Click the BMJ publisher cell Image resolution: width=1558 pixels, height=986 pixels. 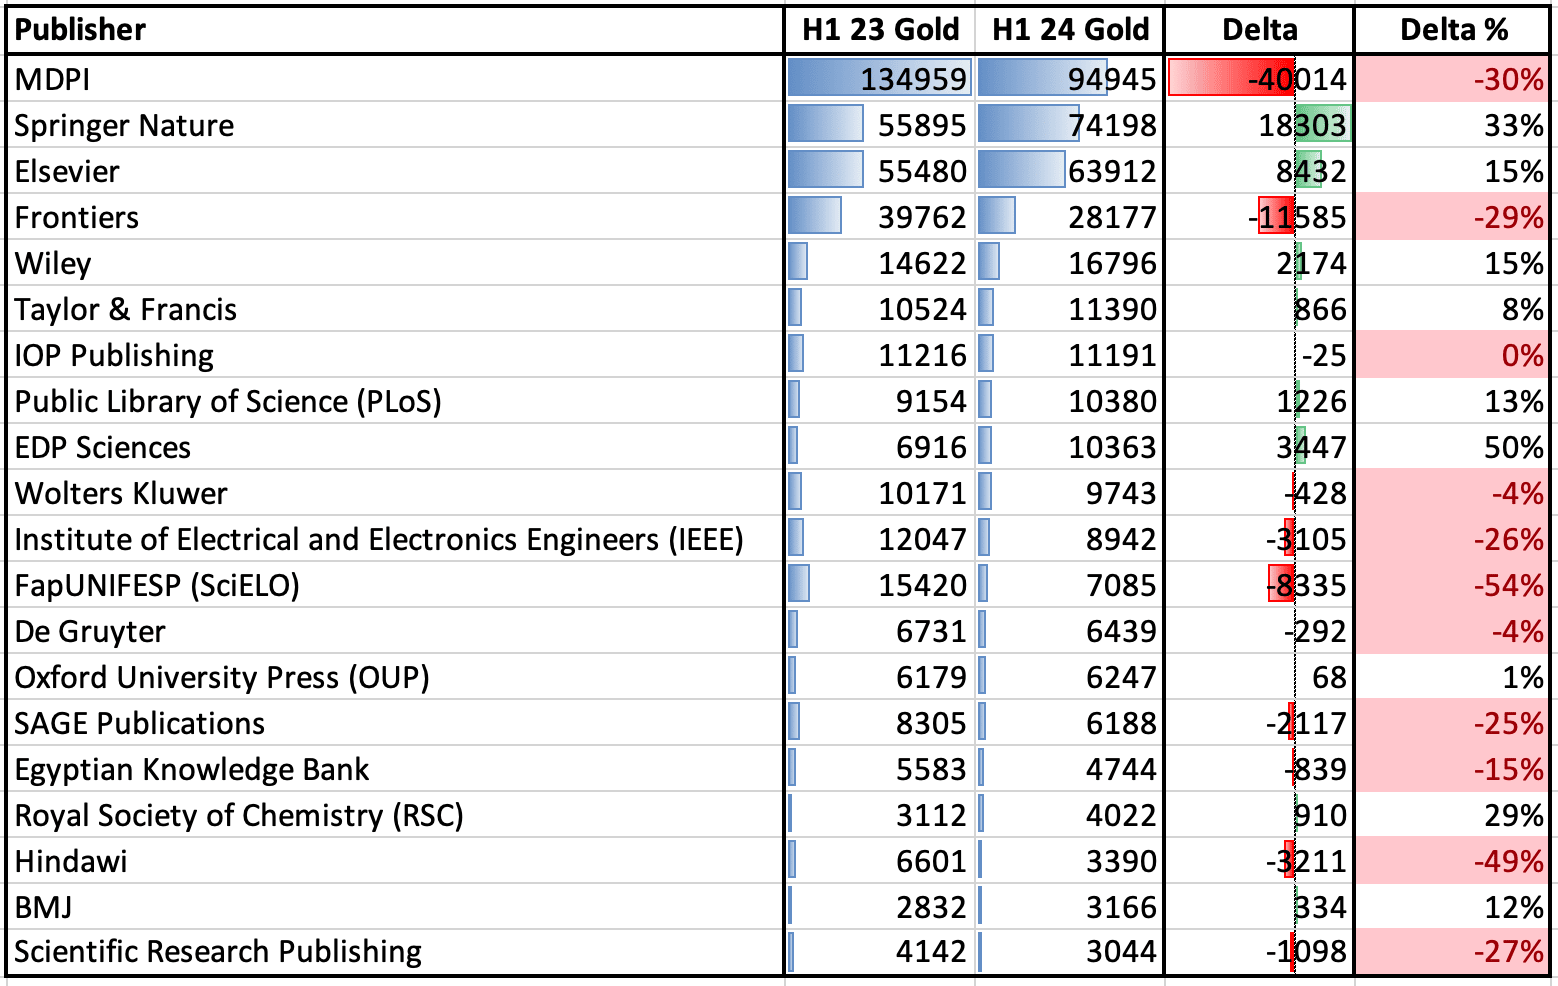click(395, 906)
